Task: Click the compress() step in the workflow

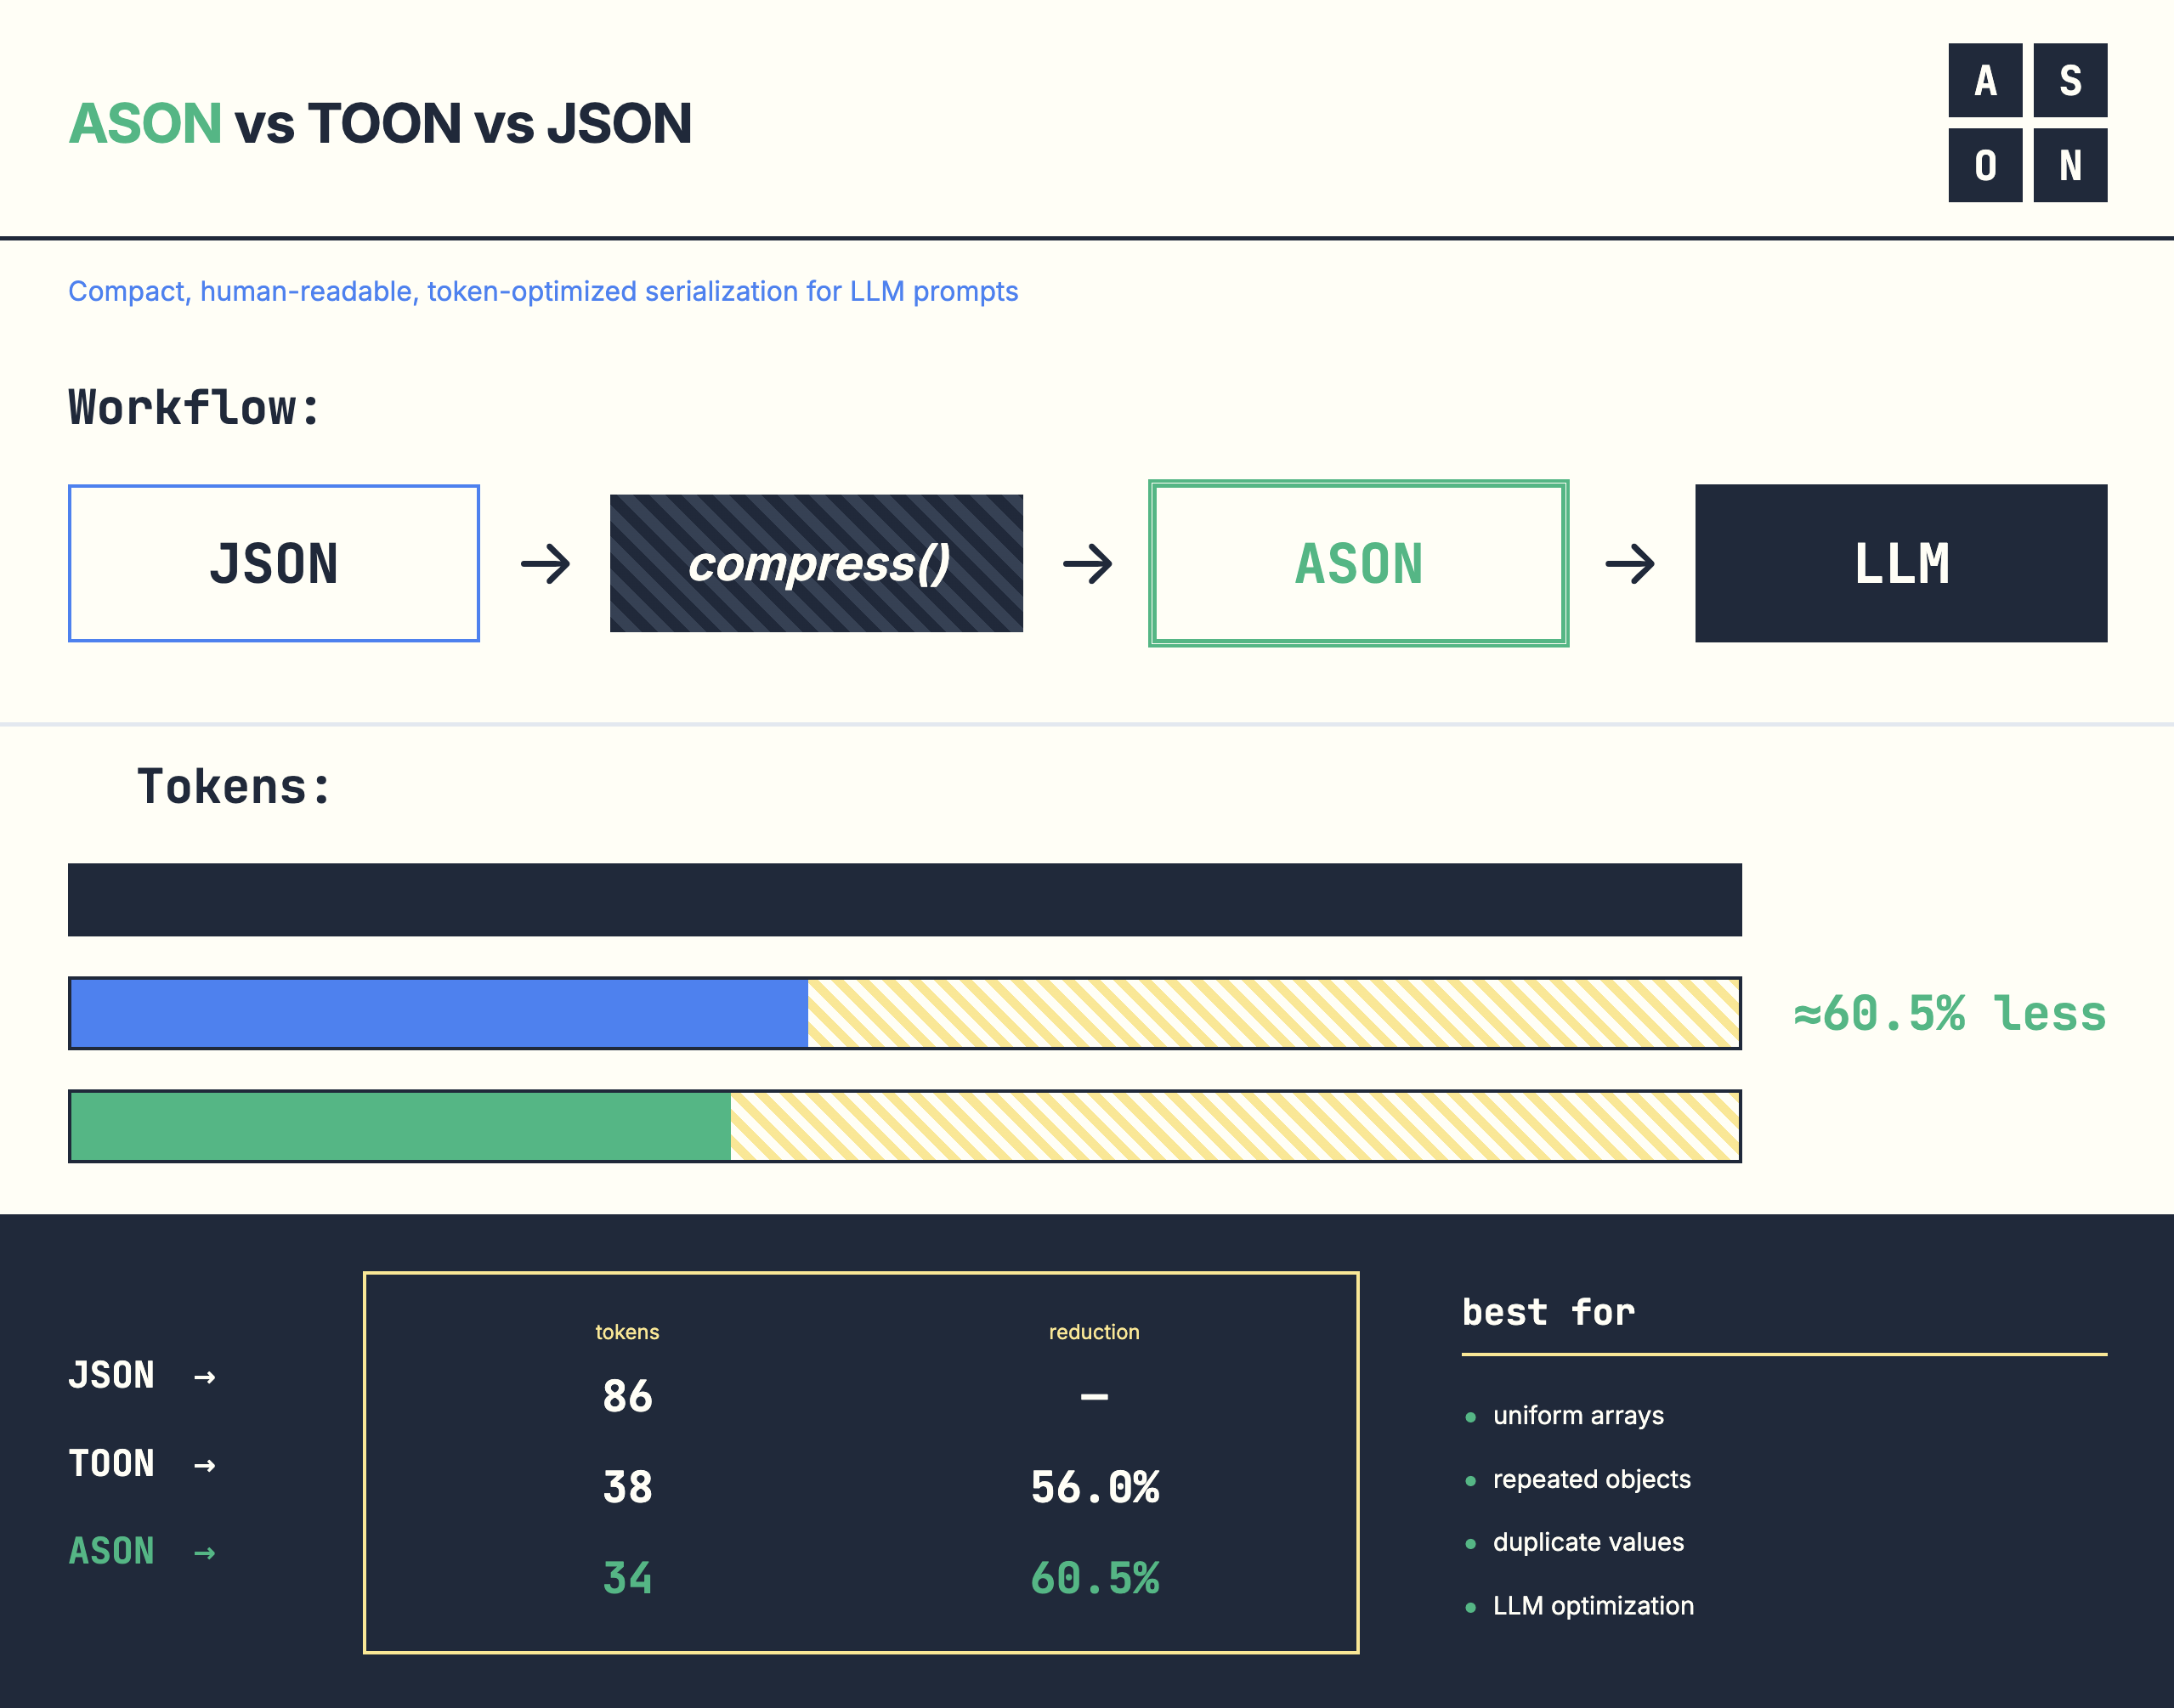Action: pyautogui.click(x=816, y=563)
